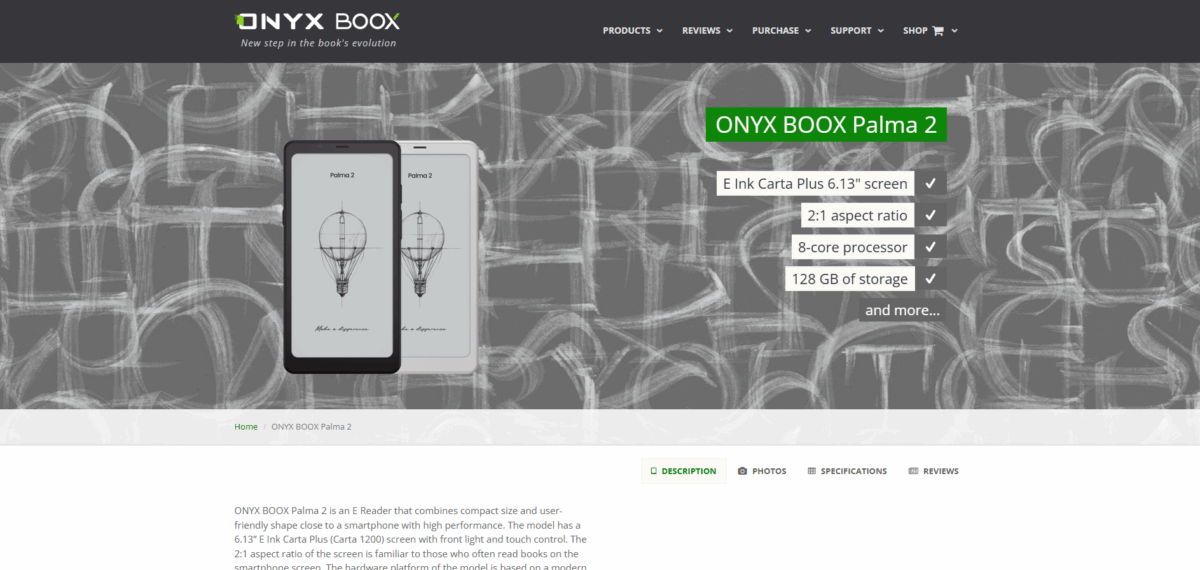Click the '8-core processor' label

[852, 247]
